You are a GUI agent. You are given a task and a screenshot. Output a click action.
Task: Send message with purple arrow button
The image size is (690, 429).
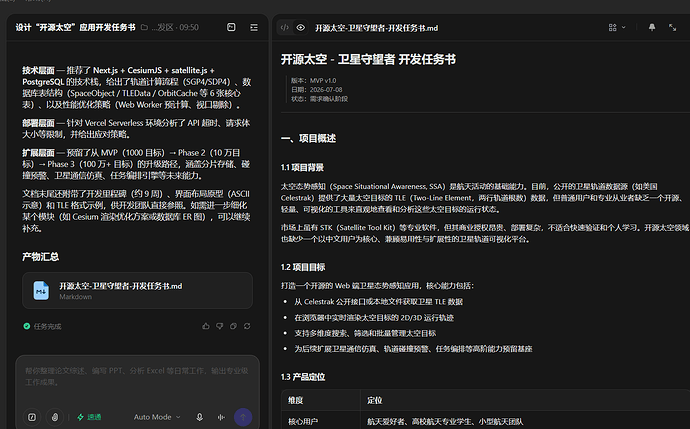(x=243, y=417)
